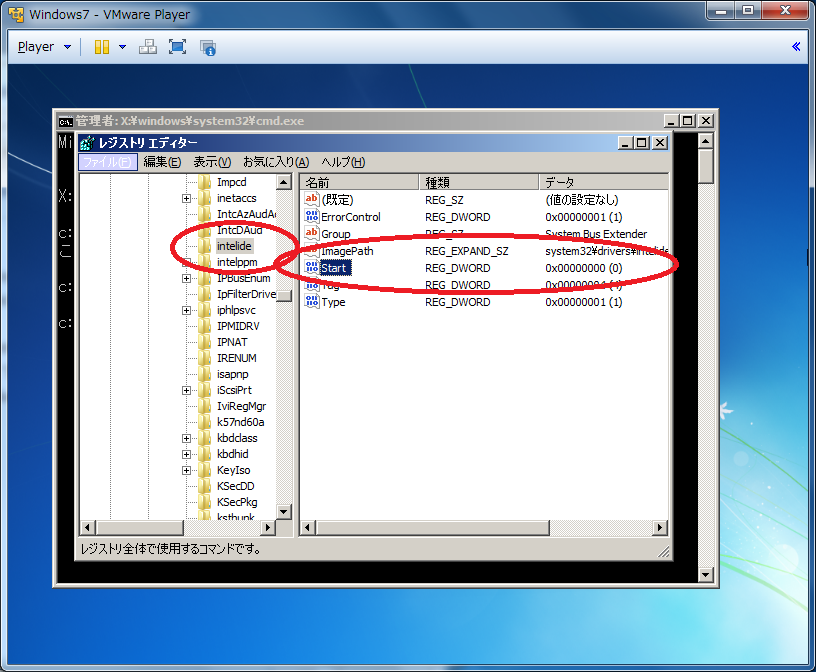The image size is (816, 672).
Task: Select the Impcd registry key
Action: click(232, 182)
